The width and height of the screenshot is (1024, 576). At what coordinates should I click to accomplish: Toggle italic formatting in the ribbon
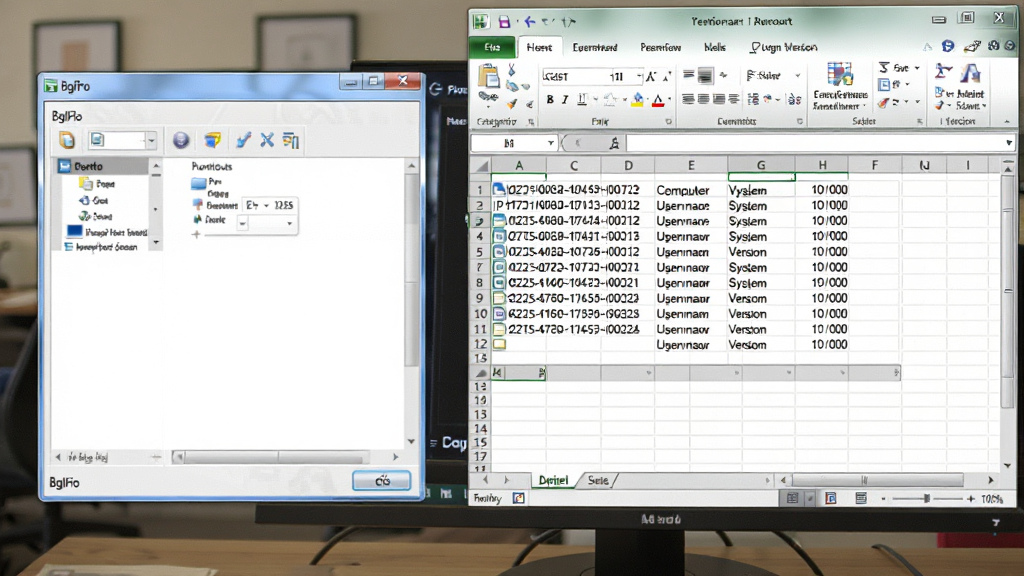click(x=565, y=99)
